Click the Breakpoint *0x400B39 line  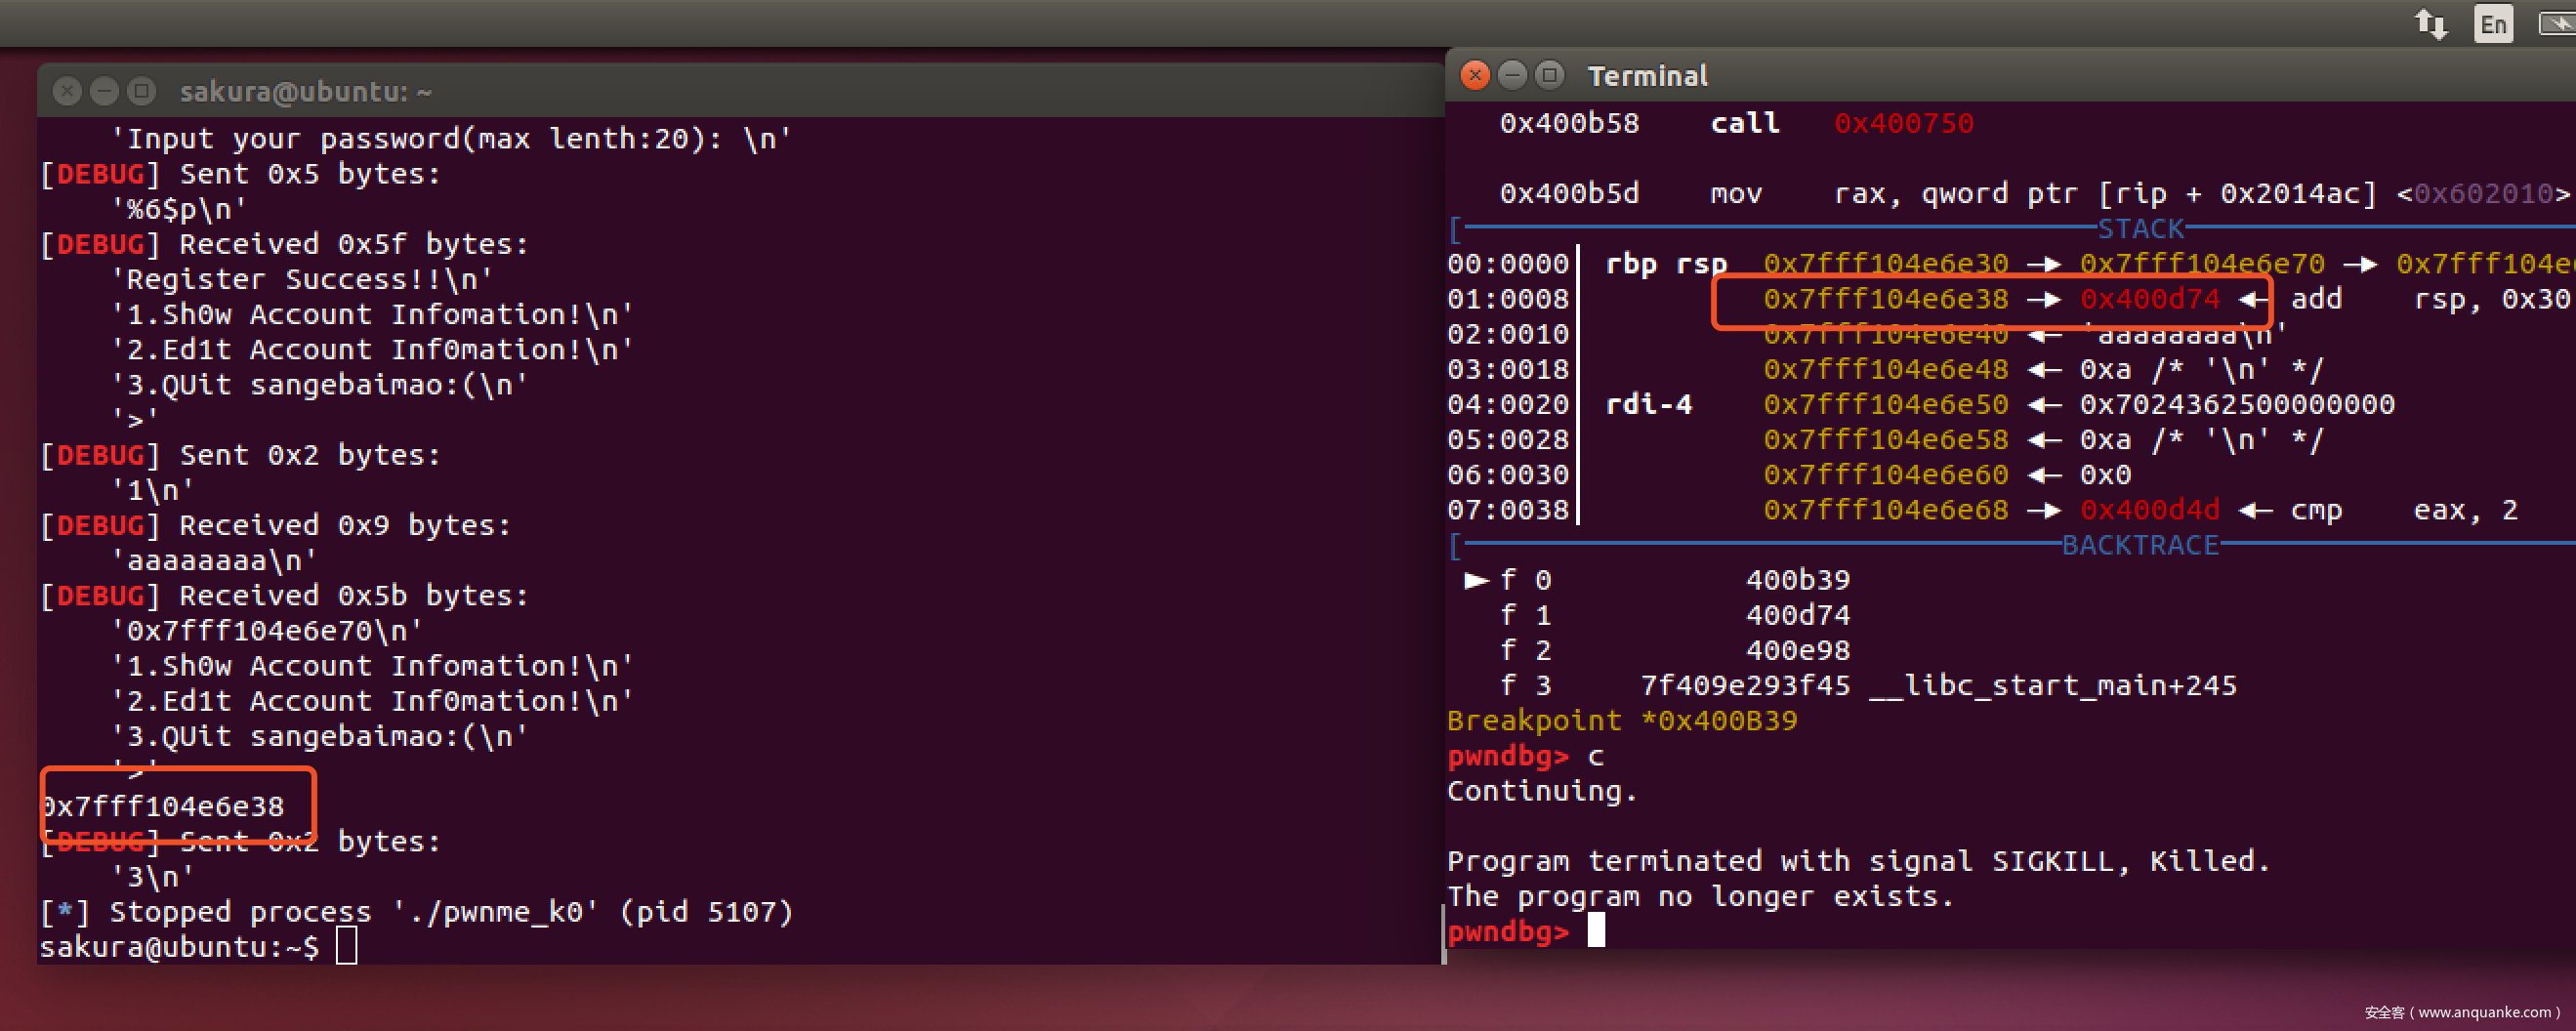(x=1621, y=720)
